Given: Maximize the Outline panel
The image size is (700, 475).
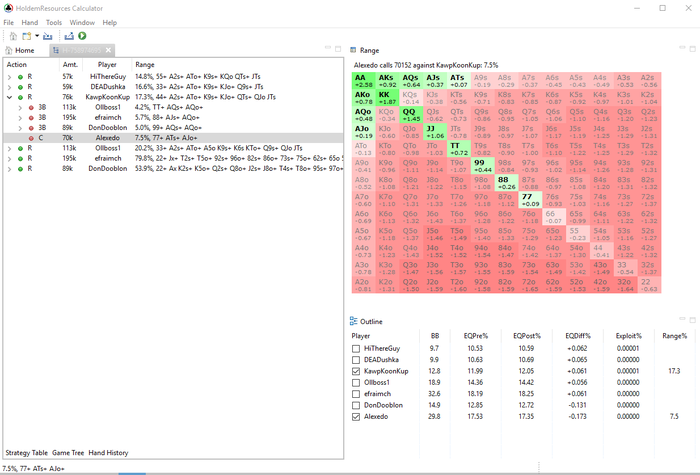Looking at the screenshot, I should click(692, 320).
